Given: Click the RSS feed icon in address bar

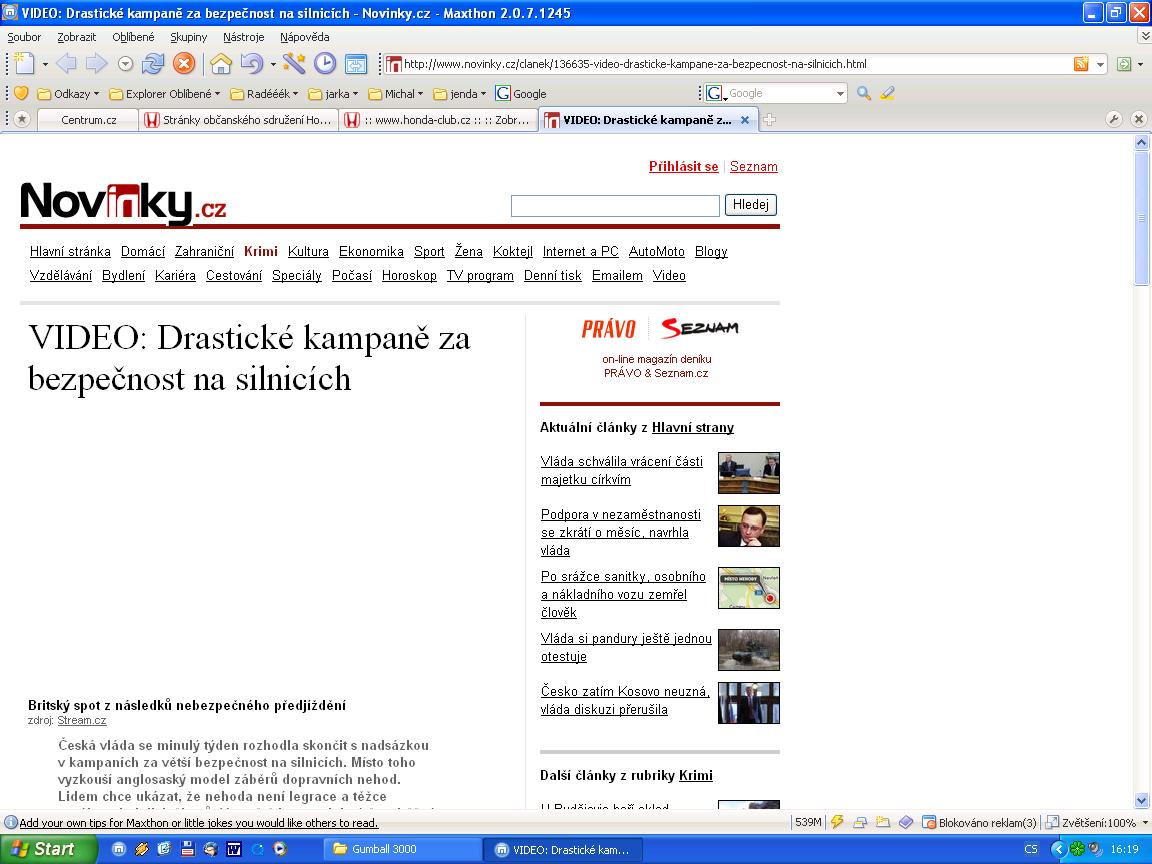Looking at the screenshot, I should (1081, 64).
